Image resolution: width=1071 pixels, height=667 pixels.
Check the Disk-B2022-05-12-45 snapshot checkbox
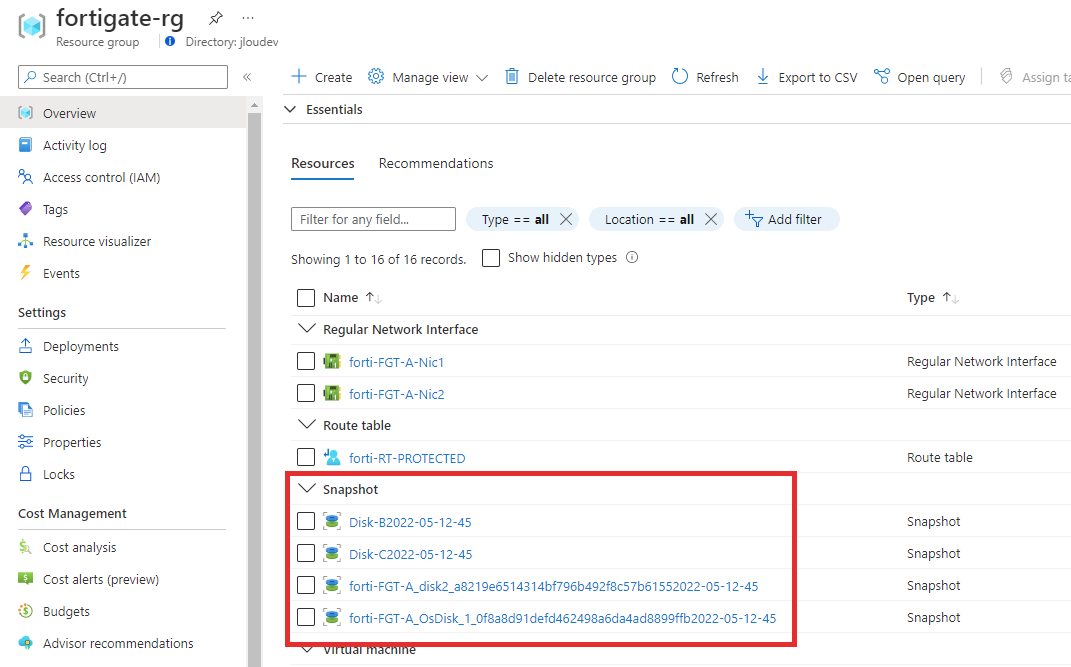coord(306,522)
